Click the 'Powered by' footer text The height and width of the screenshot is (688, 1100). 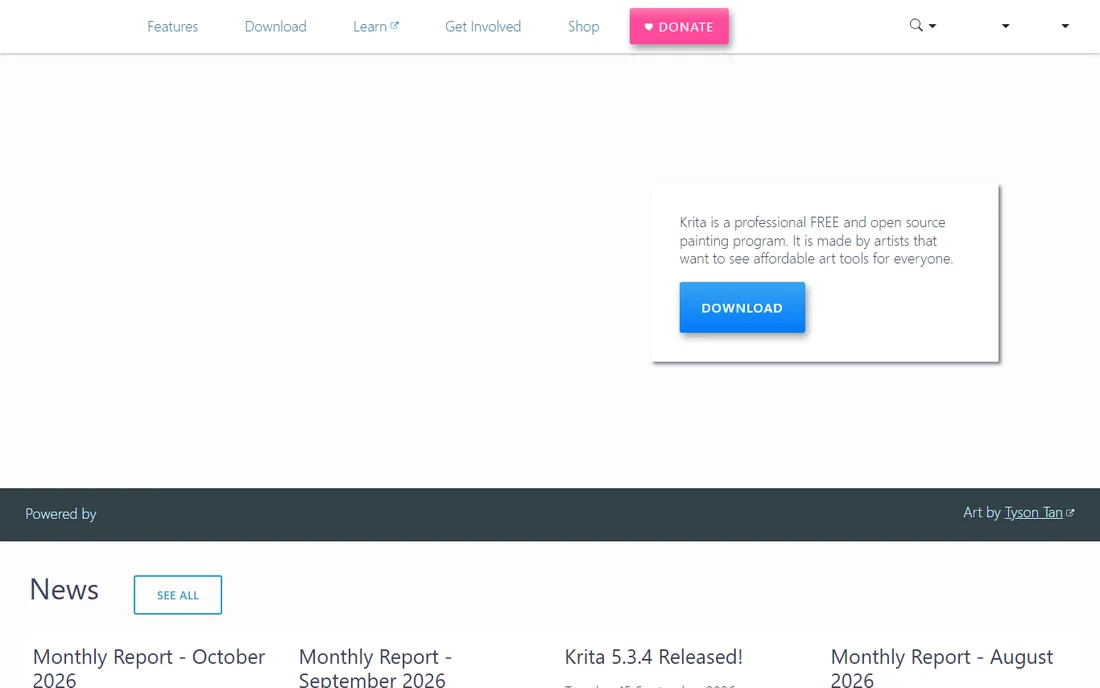coord(61,514)
